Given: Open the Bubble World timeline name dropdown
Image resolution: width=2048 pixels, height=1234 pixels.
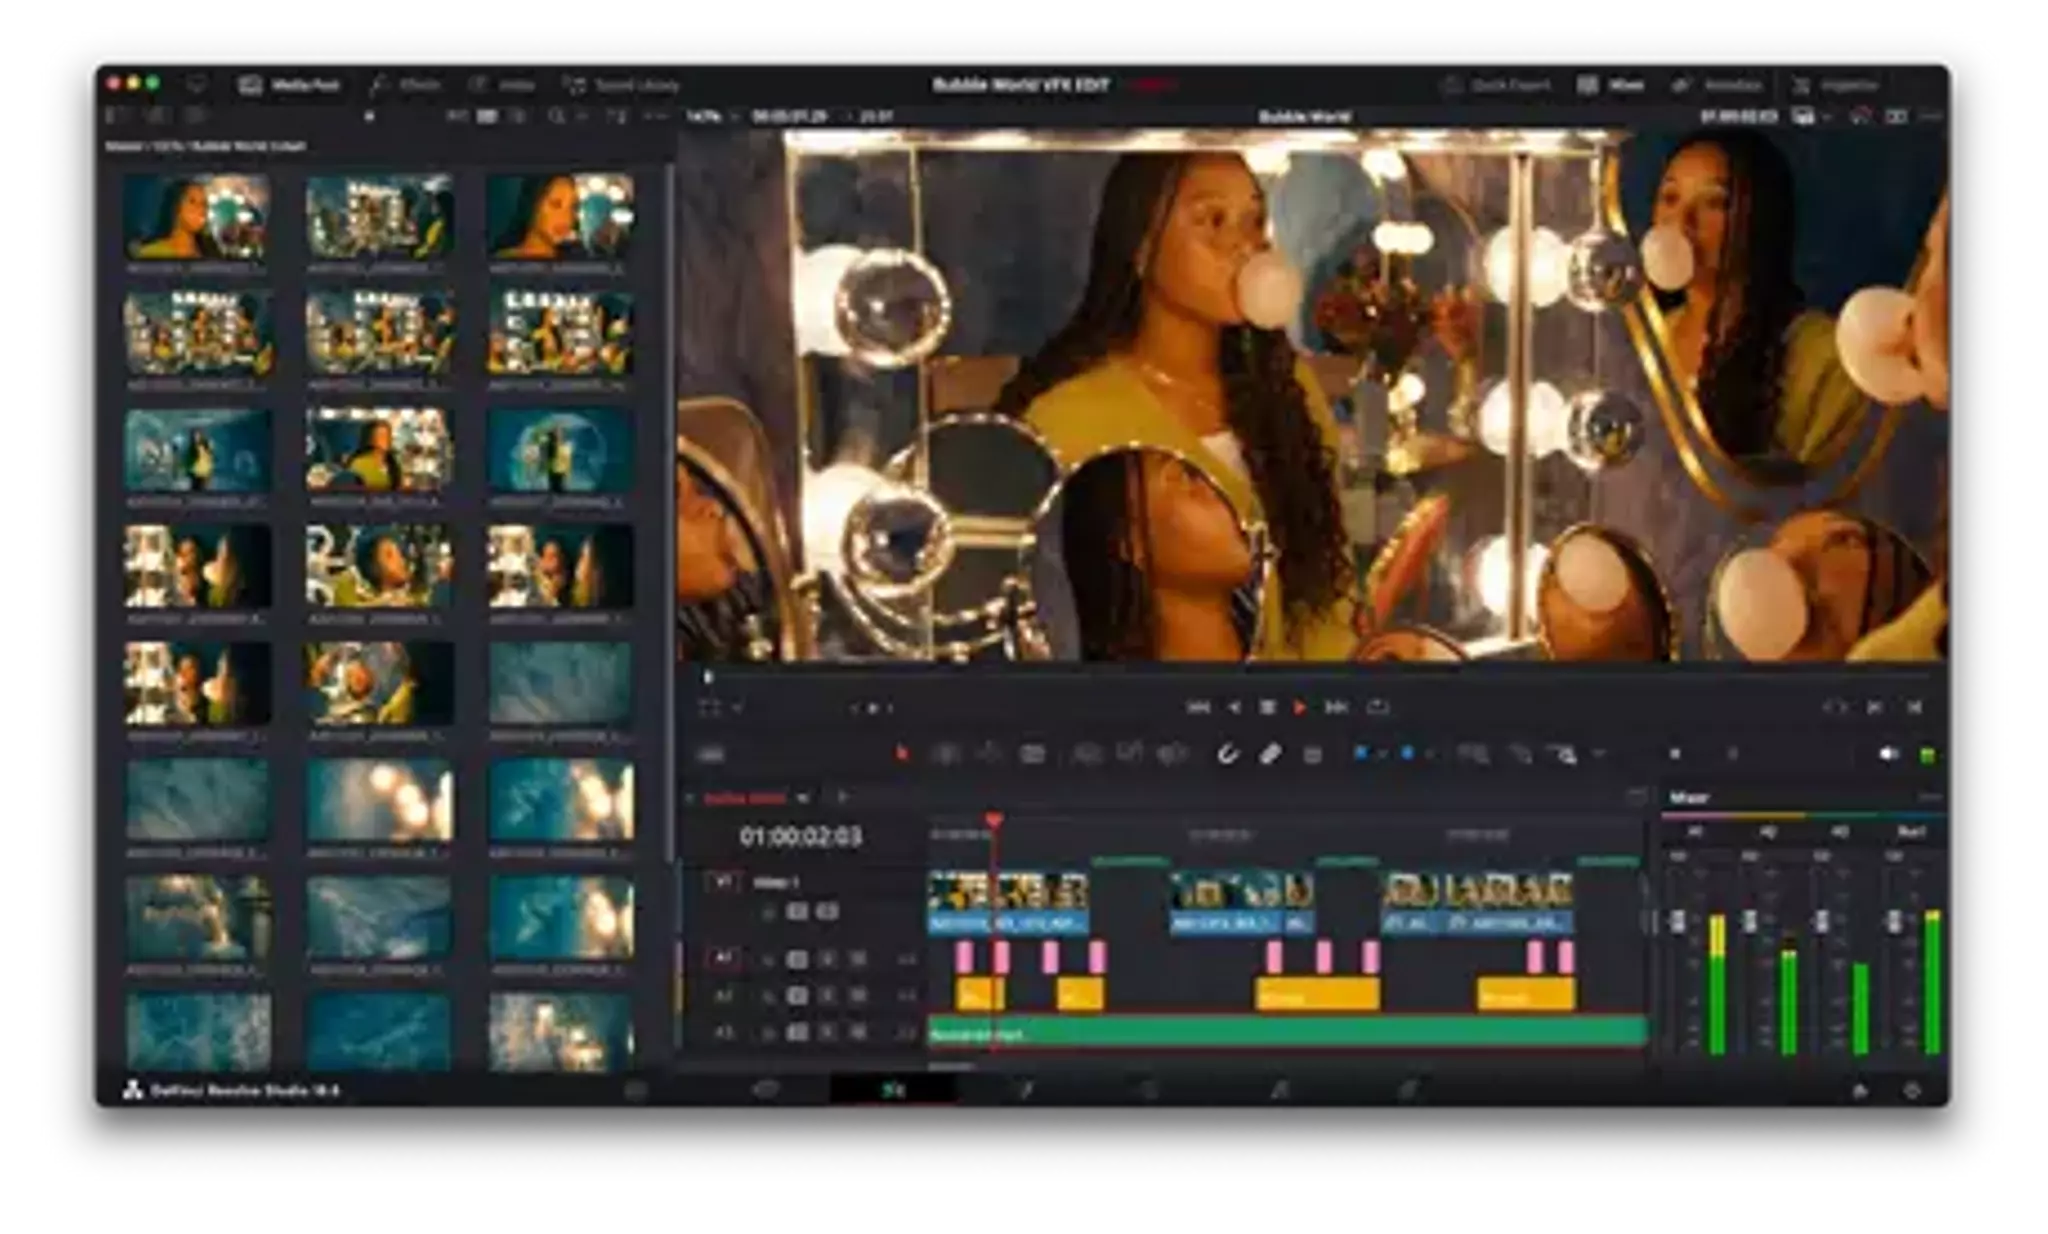Looking at the screenshot, I should click(1305, 116).
